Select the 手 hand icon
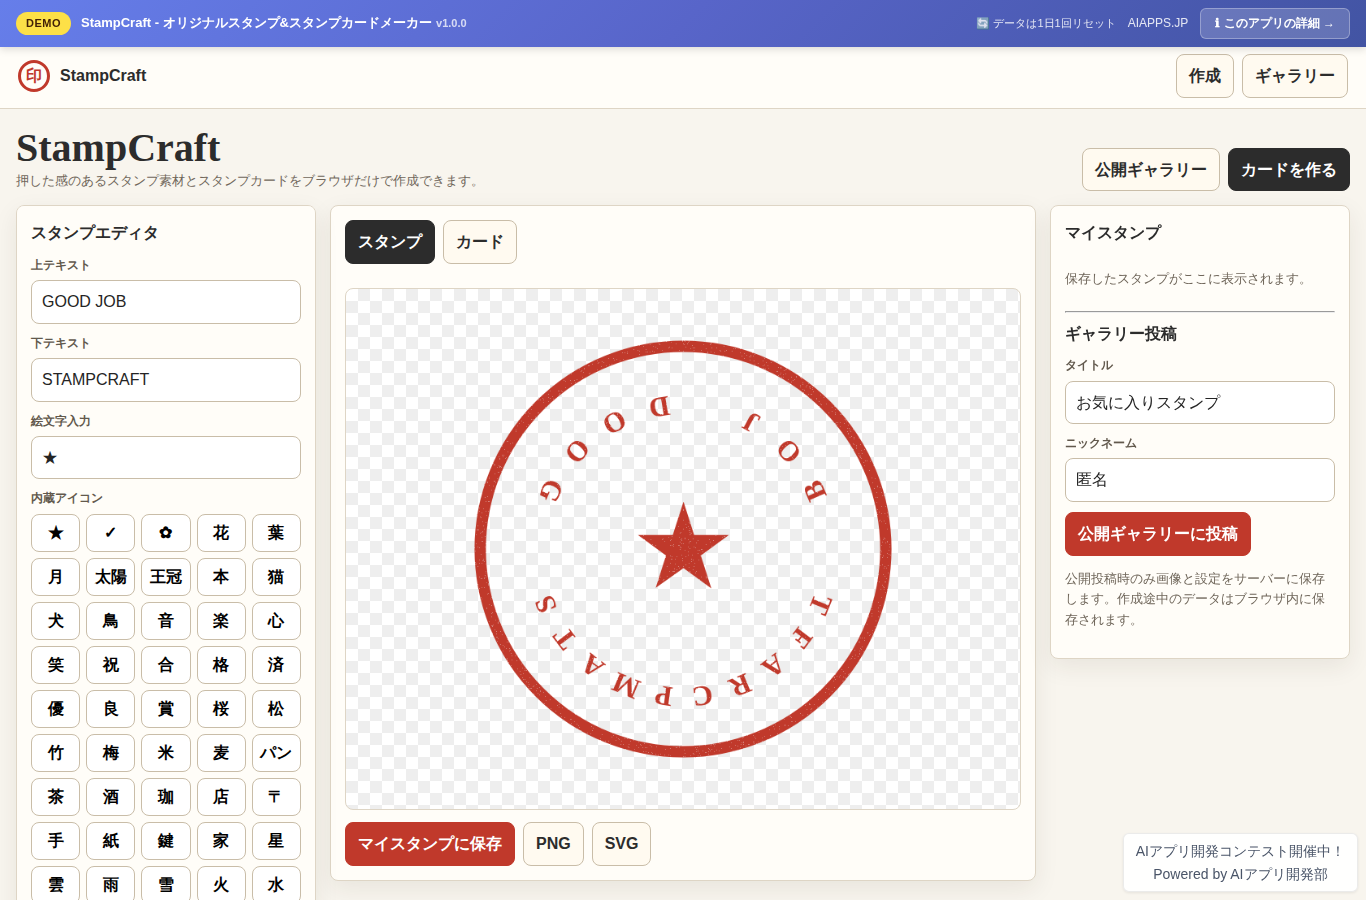The height and width of the screenshot is (900, 1366). pyautogui.click(x=56, y=841)
